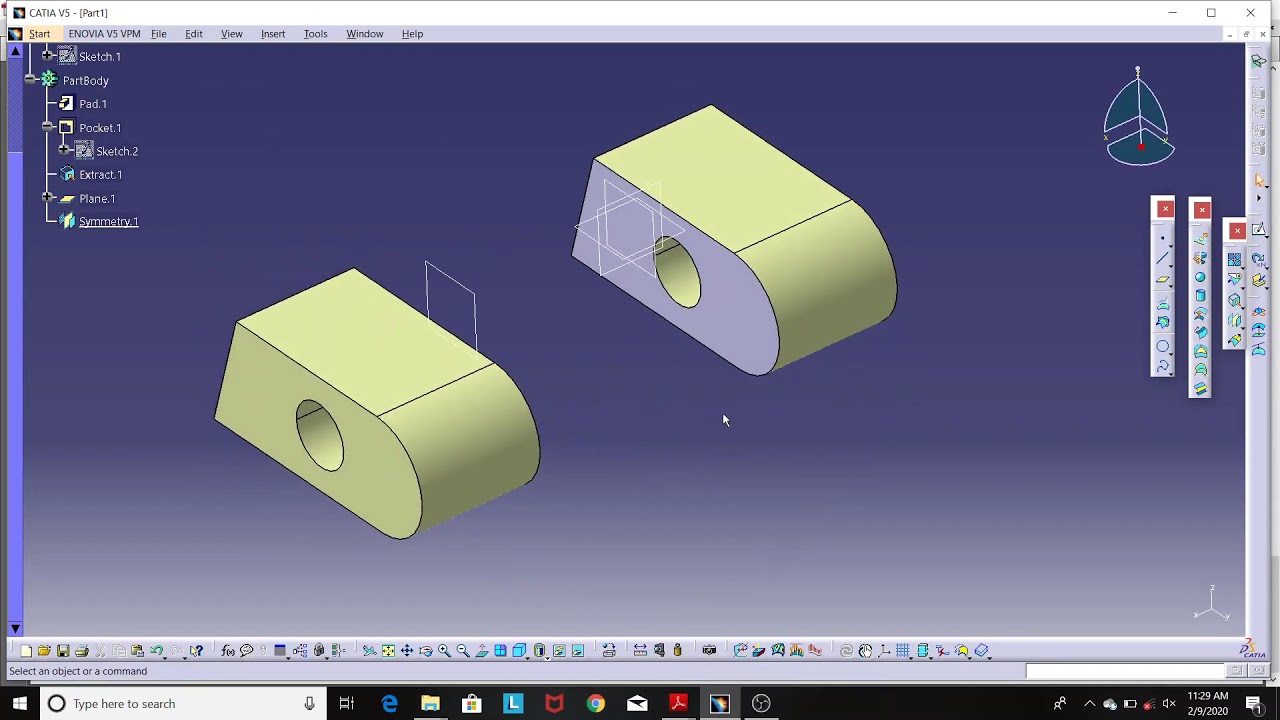
Task: Open the ENOVIA V5 VPM menu
Action: 104,34
